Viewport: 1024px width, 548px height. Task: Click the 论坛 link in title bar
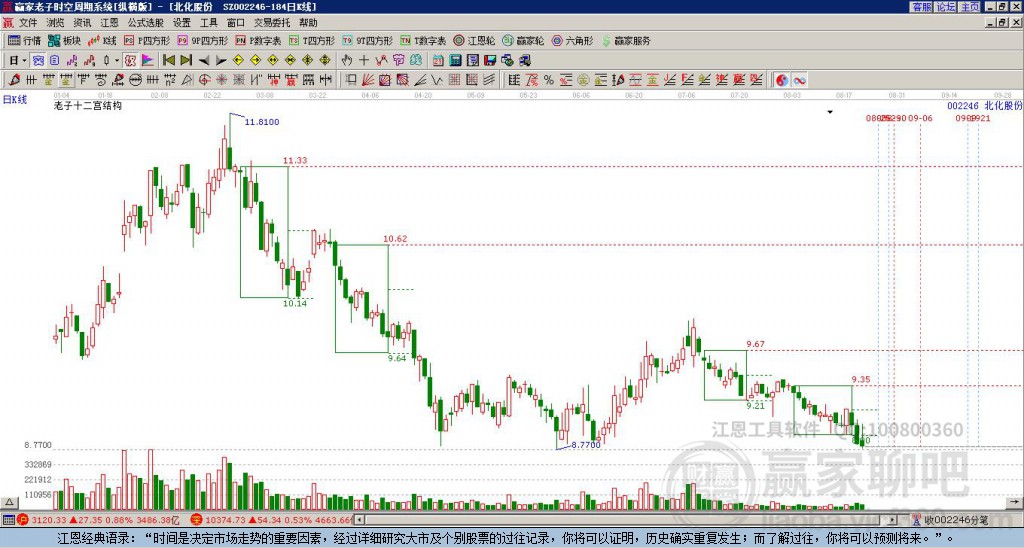coord(945,7)
